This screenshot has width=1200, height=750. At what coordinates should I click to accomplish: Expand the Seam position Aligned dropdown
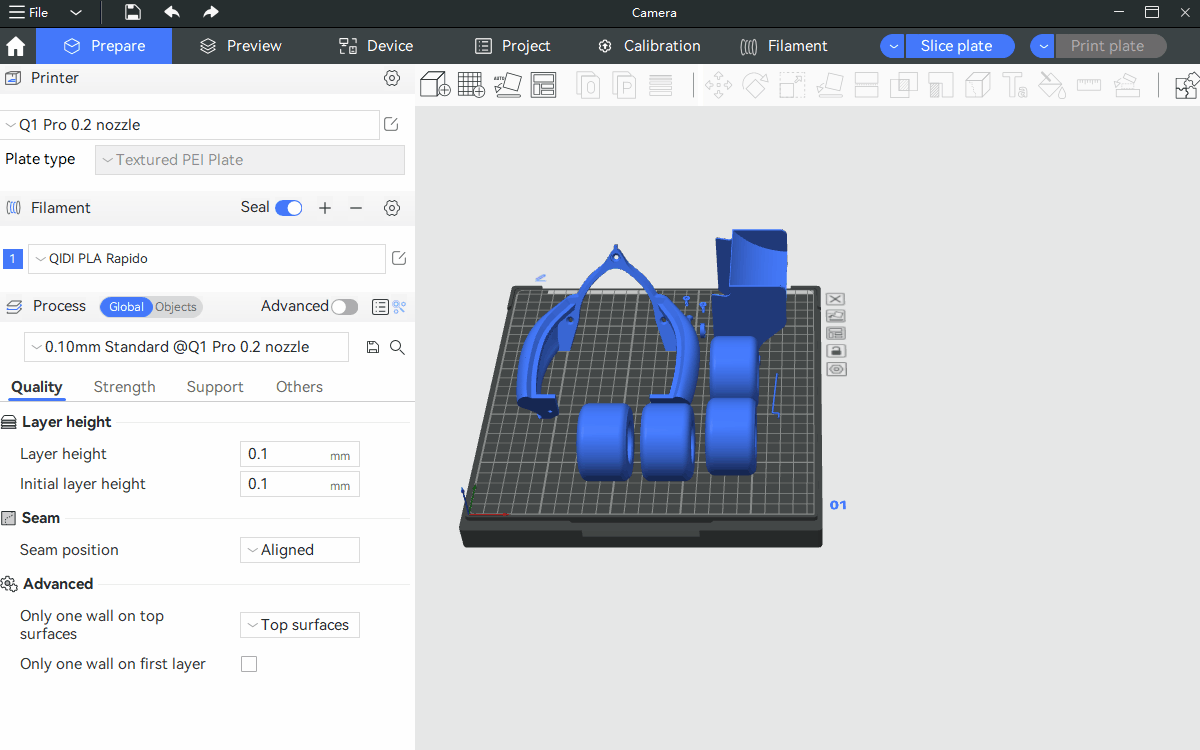(x=299, y=550)
